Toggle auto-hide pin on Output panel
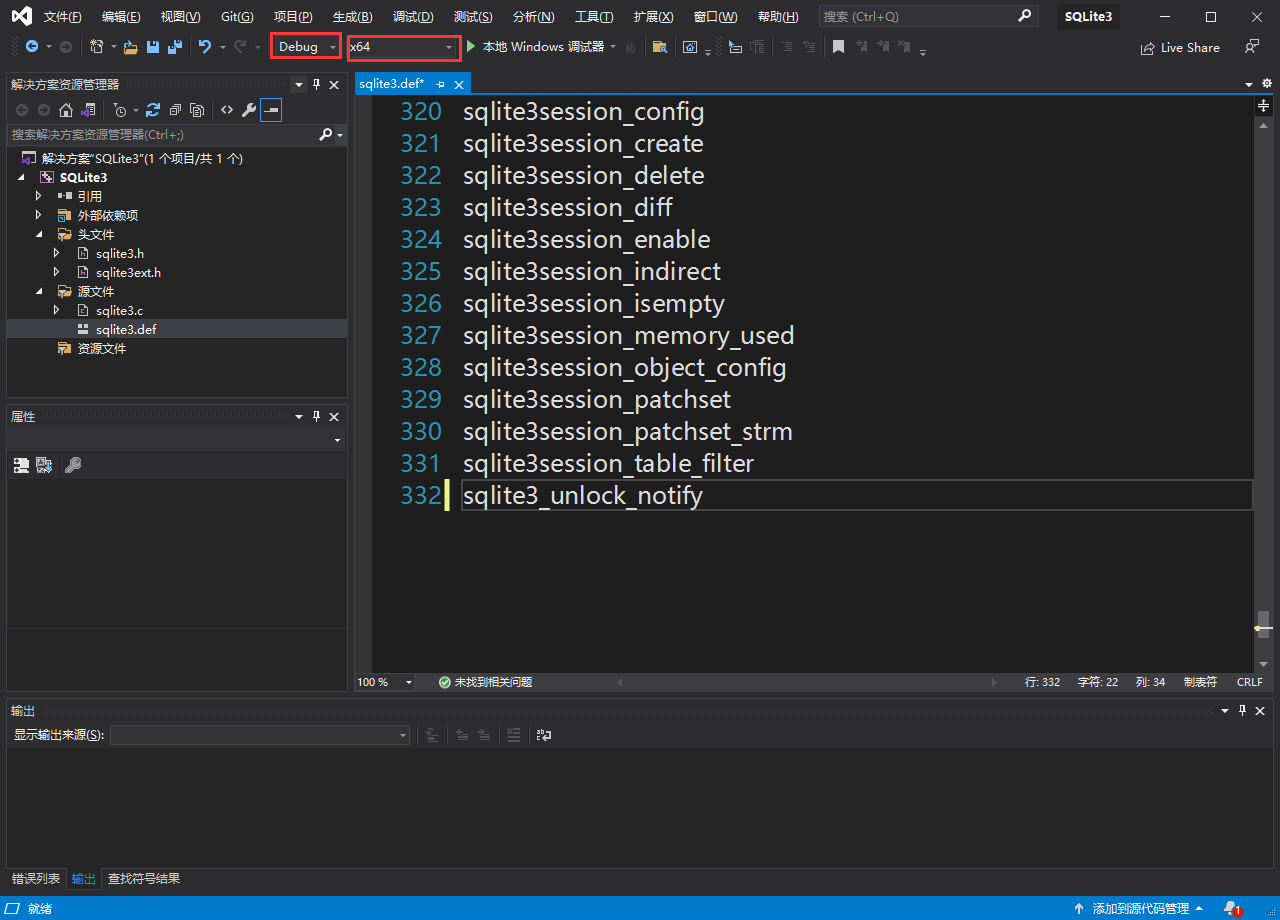This screenshot has width=1280, height=920. point(1243,711)
